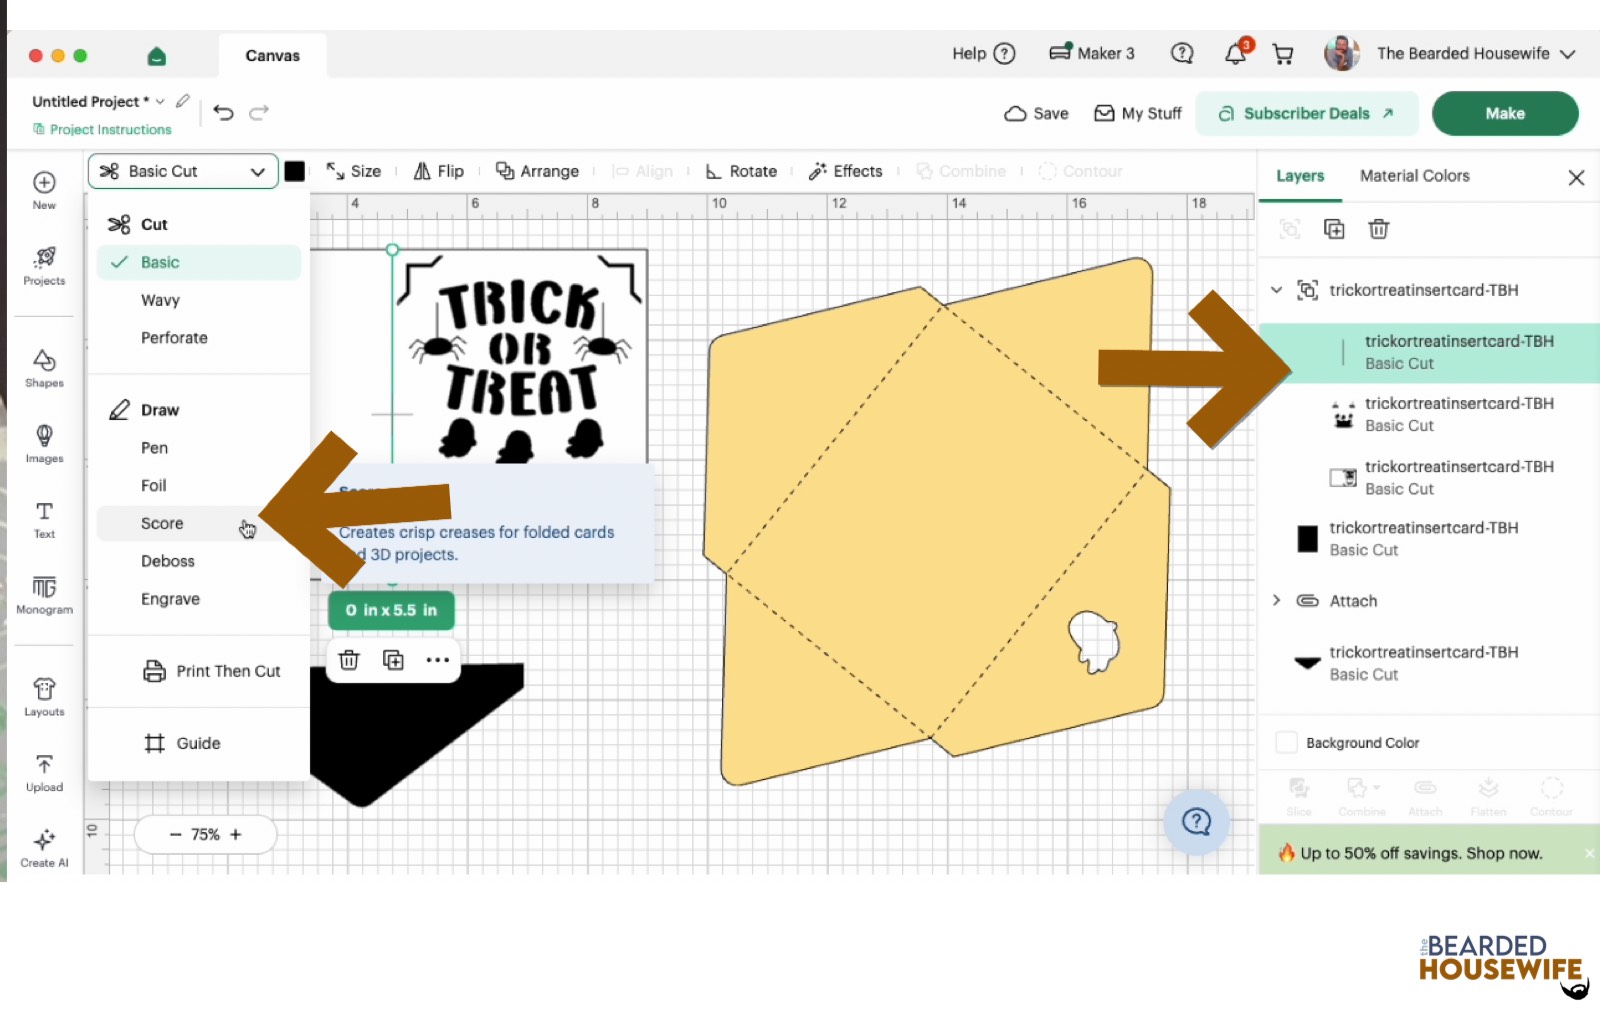Switch to Material Colors tab
This screenshot has height=1017, width=1600.
(x=1414, y=176)
